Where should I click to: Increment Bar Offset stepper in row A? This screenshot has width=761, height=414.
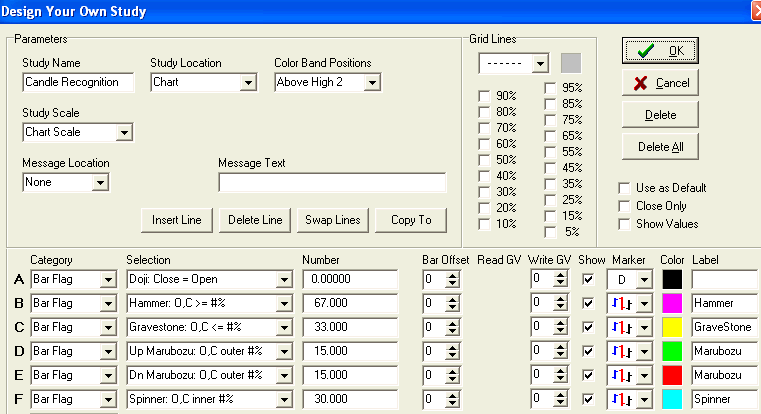[x=452, y=275]
